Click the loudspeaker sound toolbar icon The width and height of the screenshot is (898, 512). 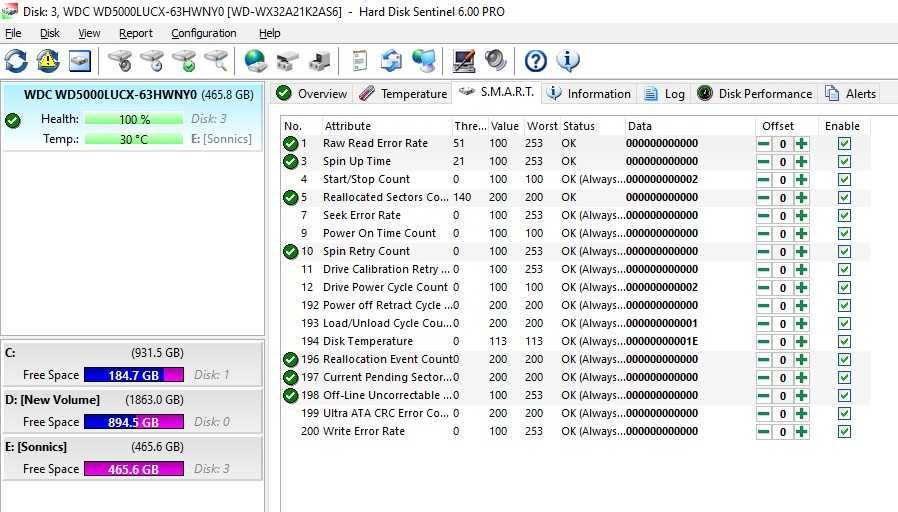[496, 61]
